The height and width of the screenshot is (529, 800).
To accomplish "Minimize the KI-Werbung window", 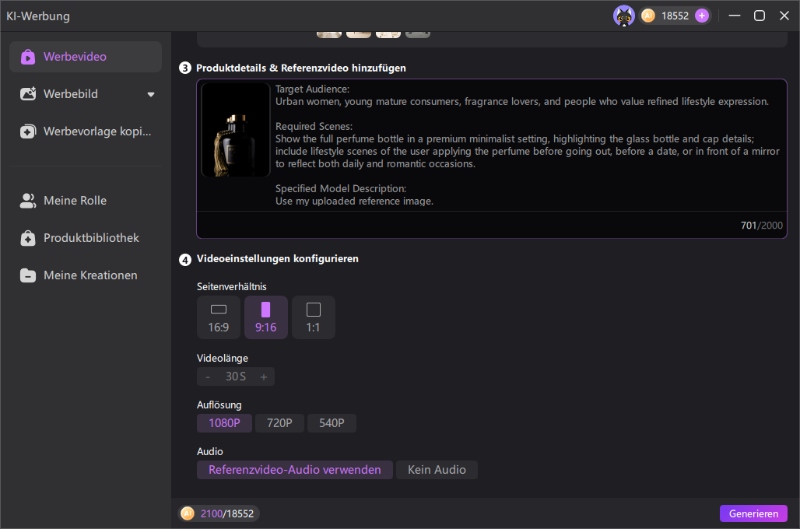I will coord(734,16).
